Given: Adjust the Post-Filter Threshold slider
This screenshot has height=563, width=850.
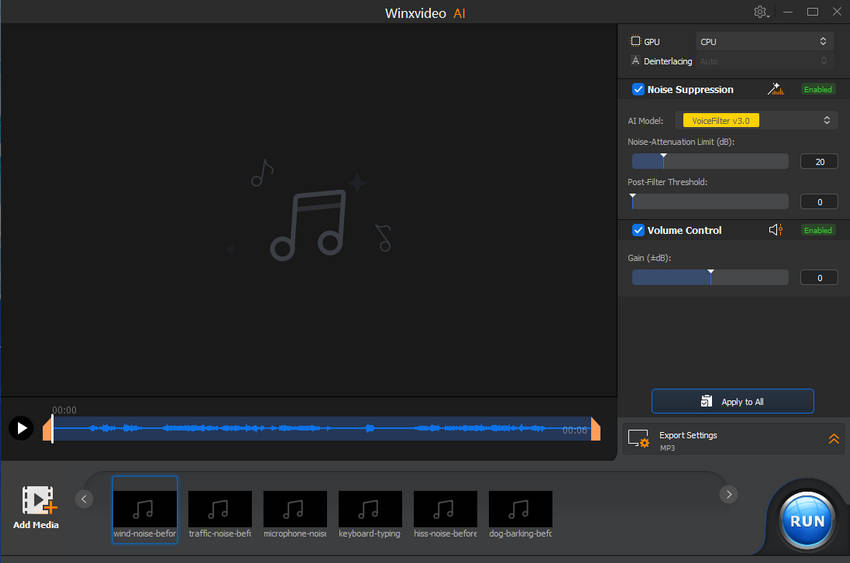Looking at the screenshot, I should click(x=710, y=201).
